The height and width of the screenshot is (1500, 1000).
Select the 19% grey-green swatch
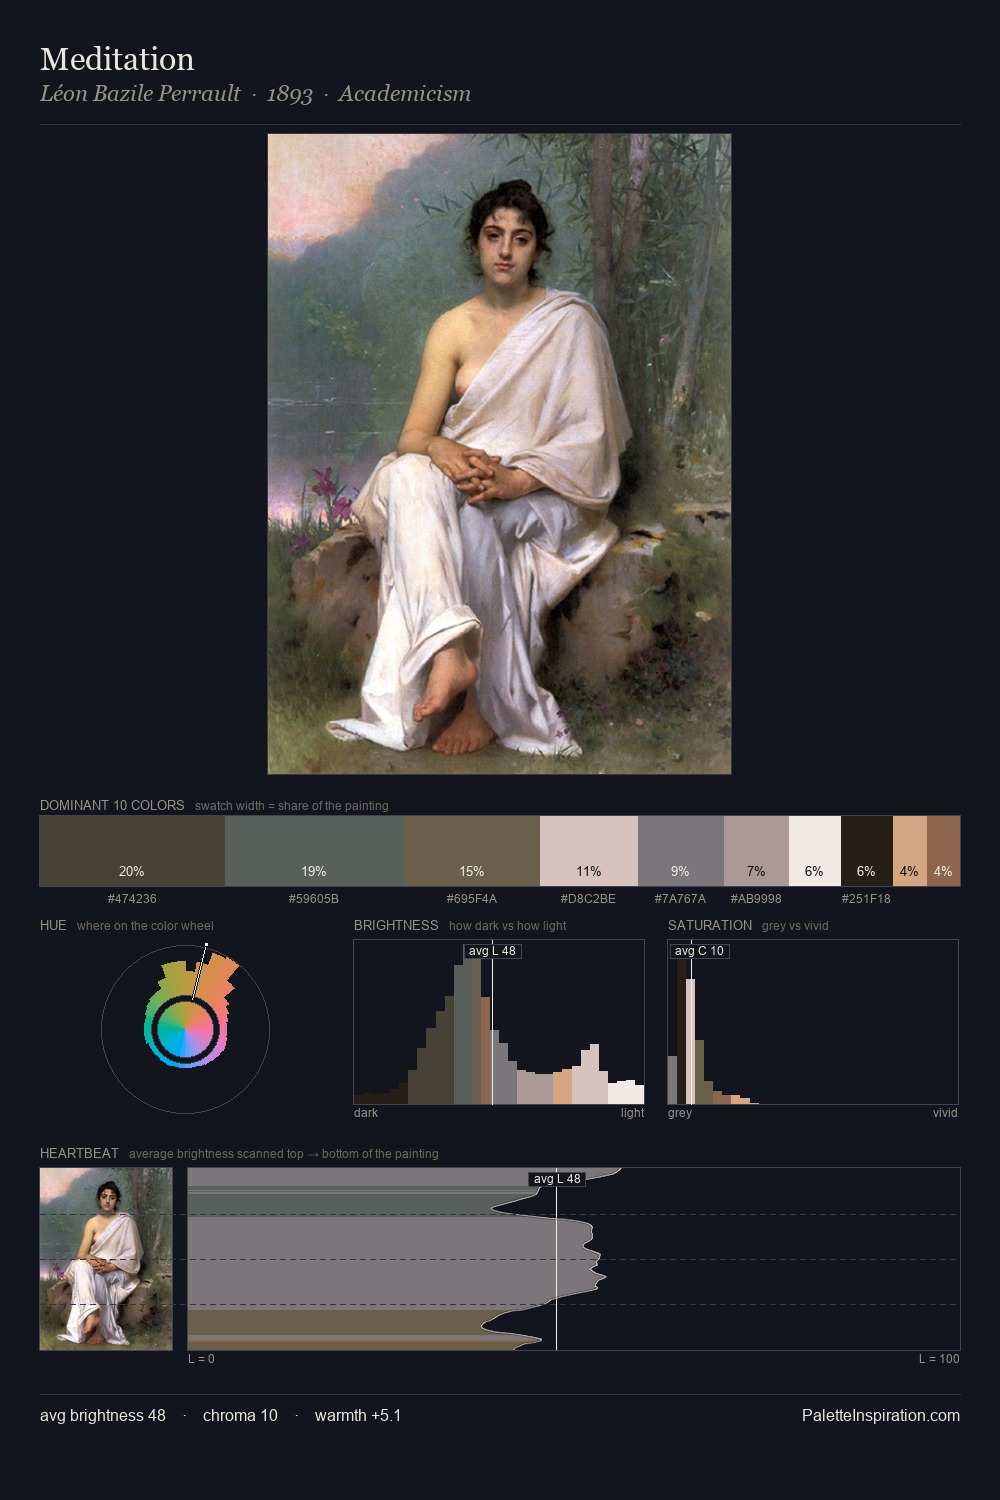point(314,851)
